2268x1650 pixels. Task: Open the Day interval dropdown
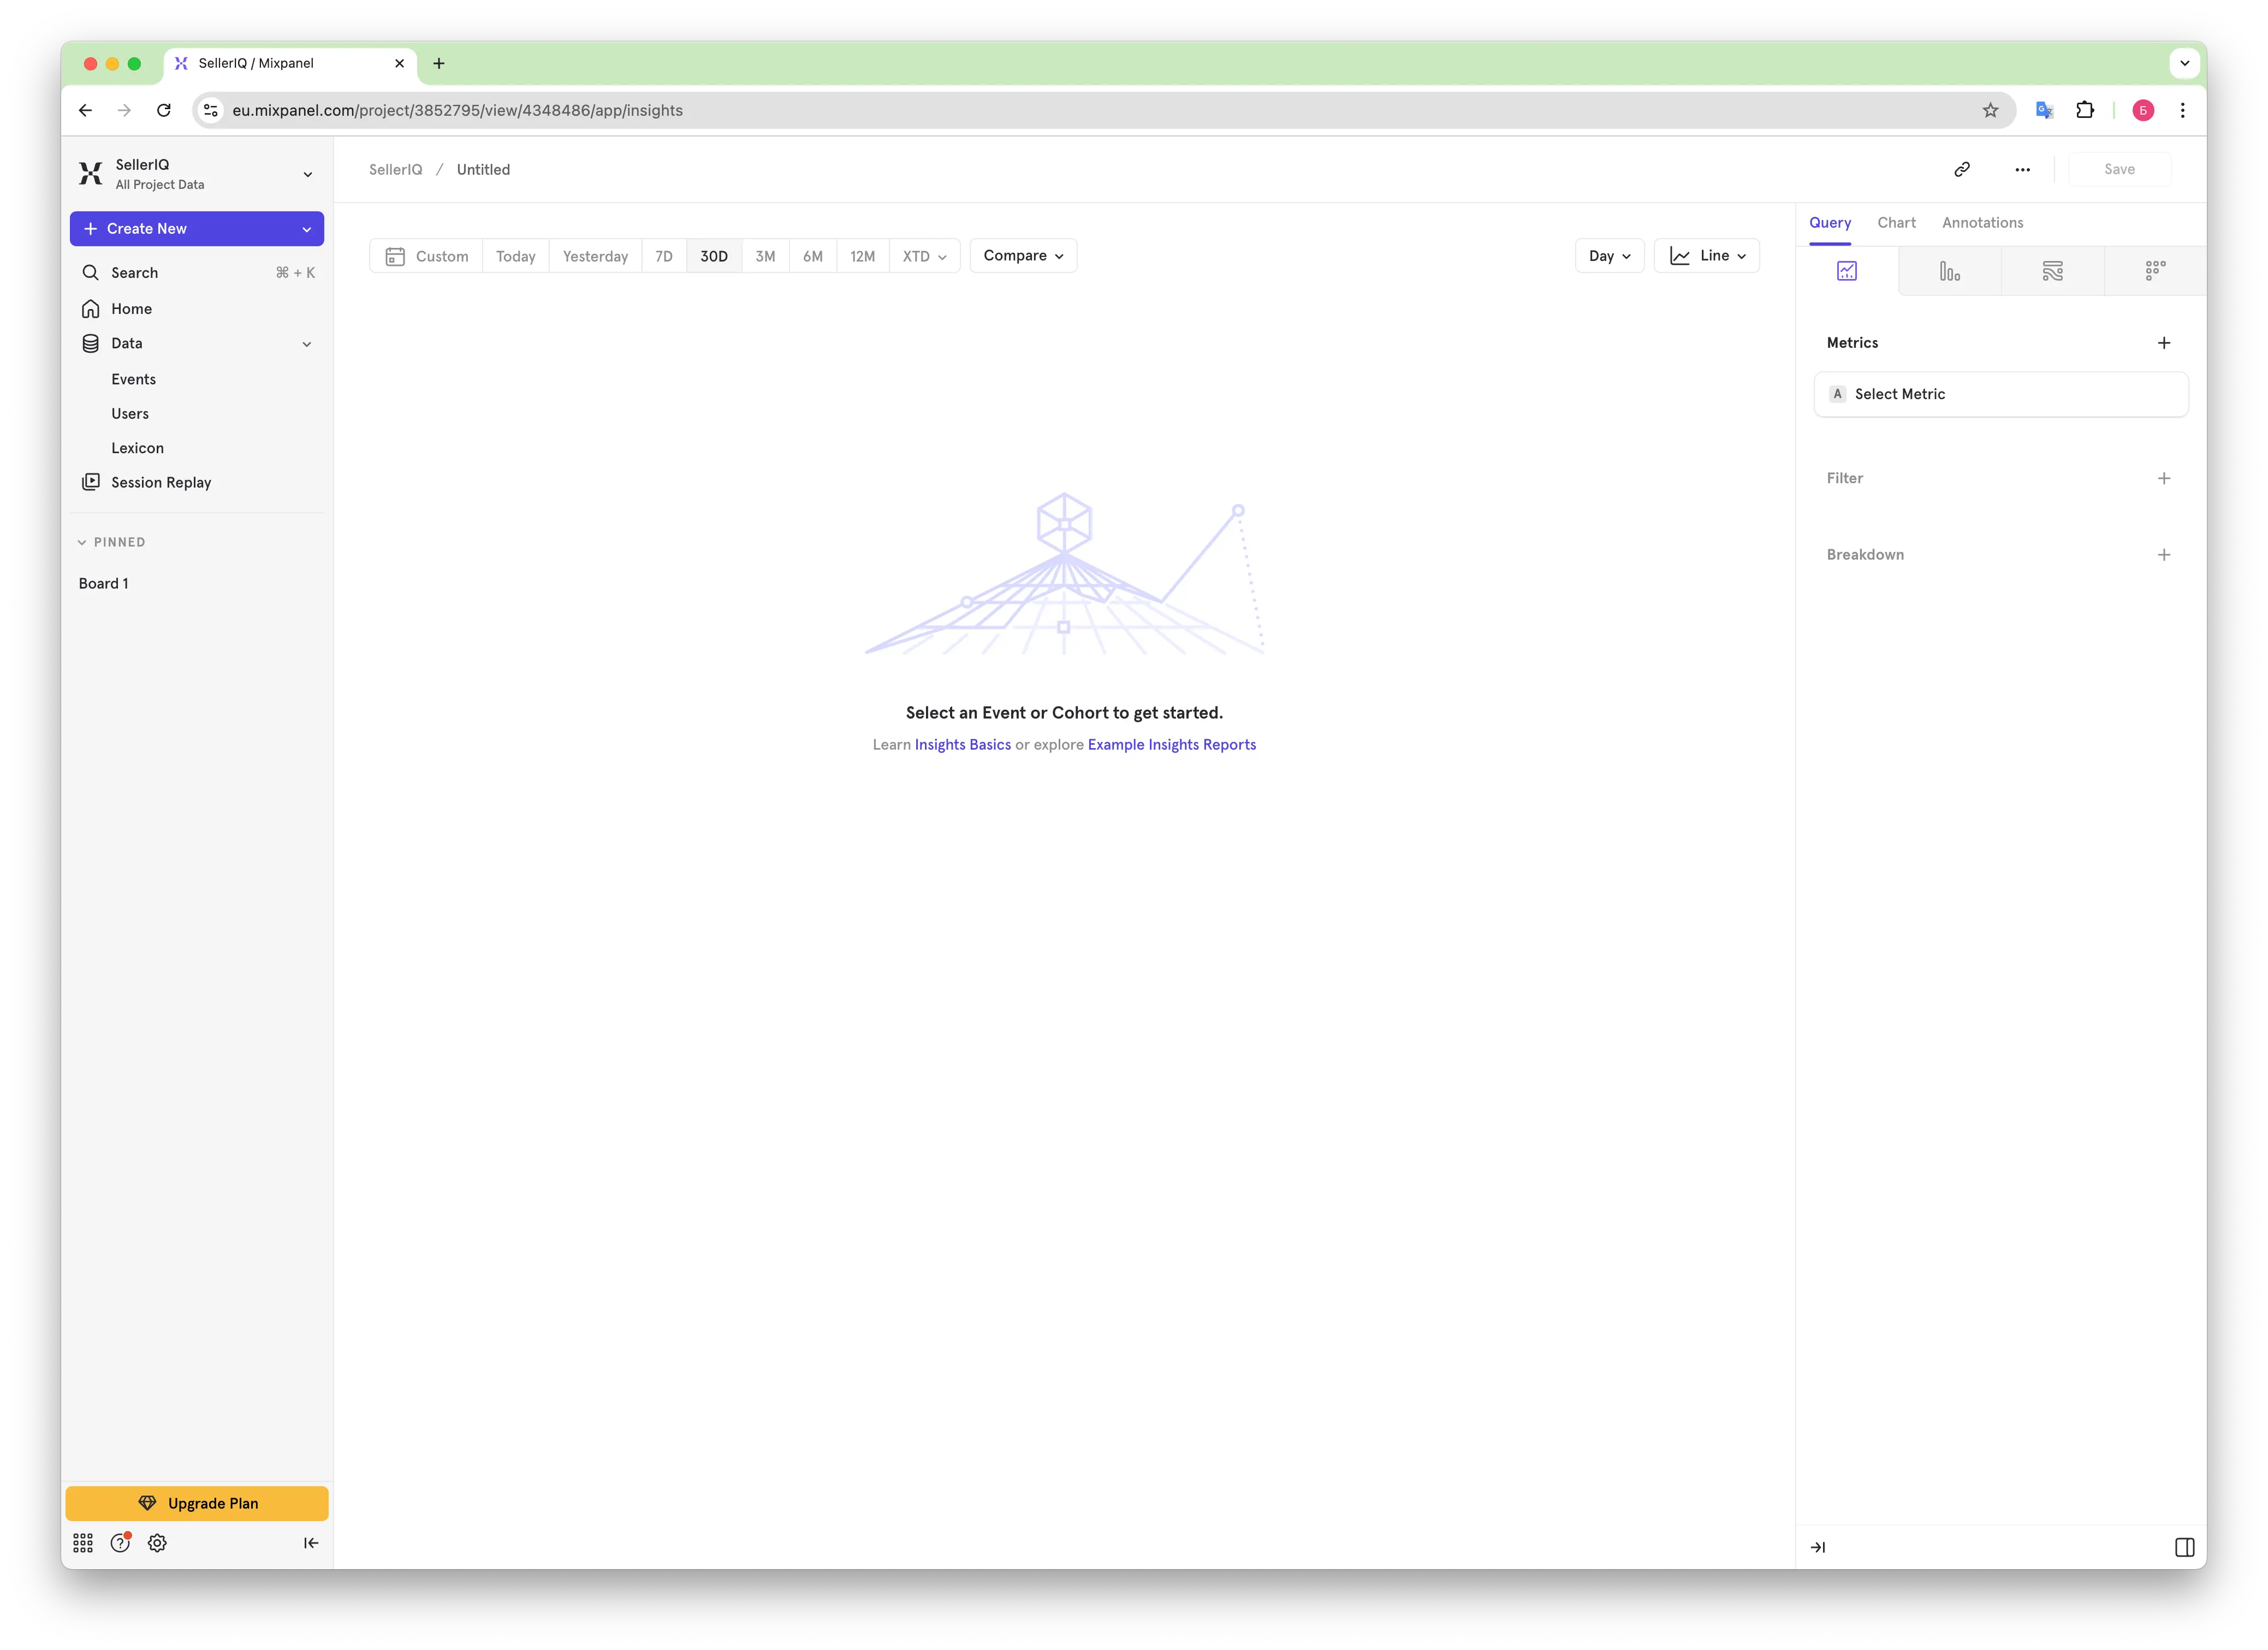pos(1609,256)
